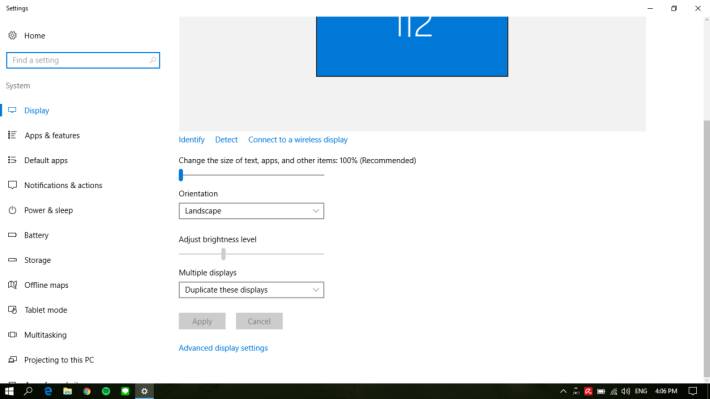Open Spotify from the taskbar

(106, 391)
